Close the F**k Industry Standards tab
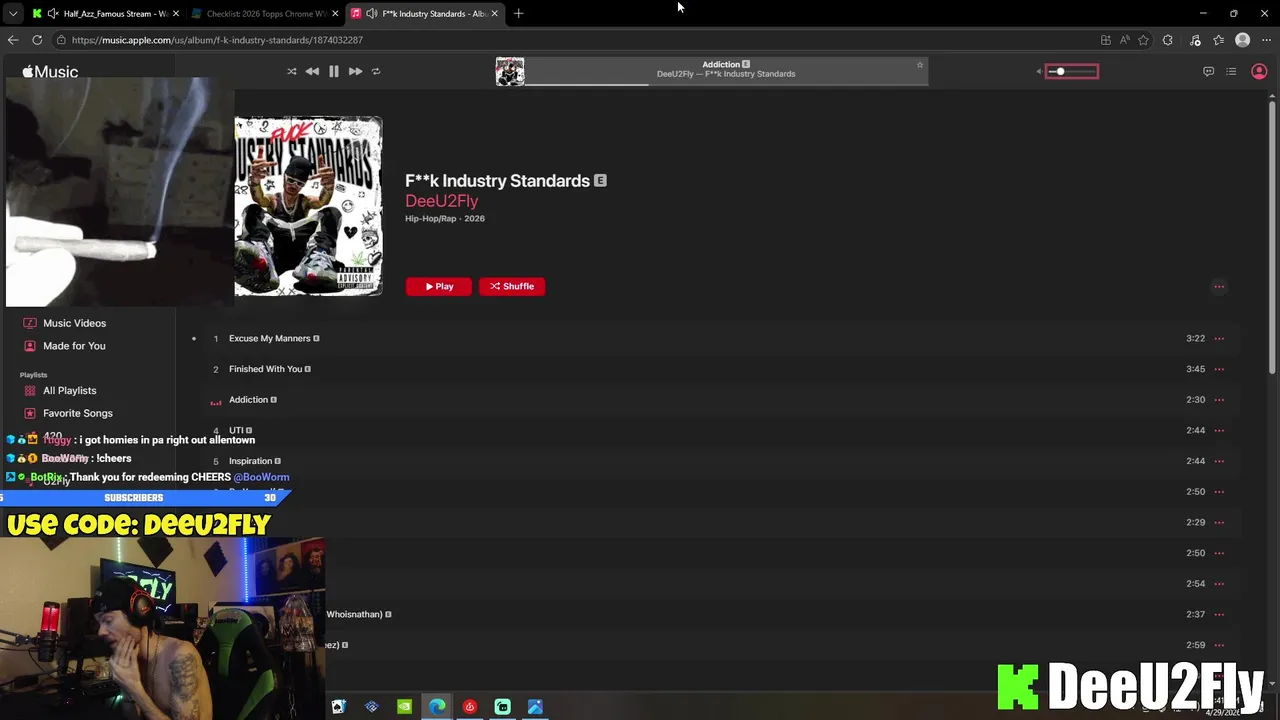1280x720 pixels. click(x=494, y=13)
